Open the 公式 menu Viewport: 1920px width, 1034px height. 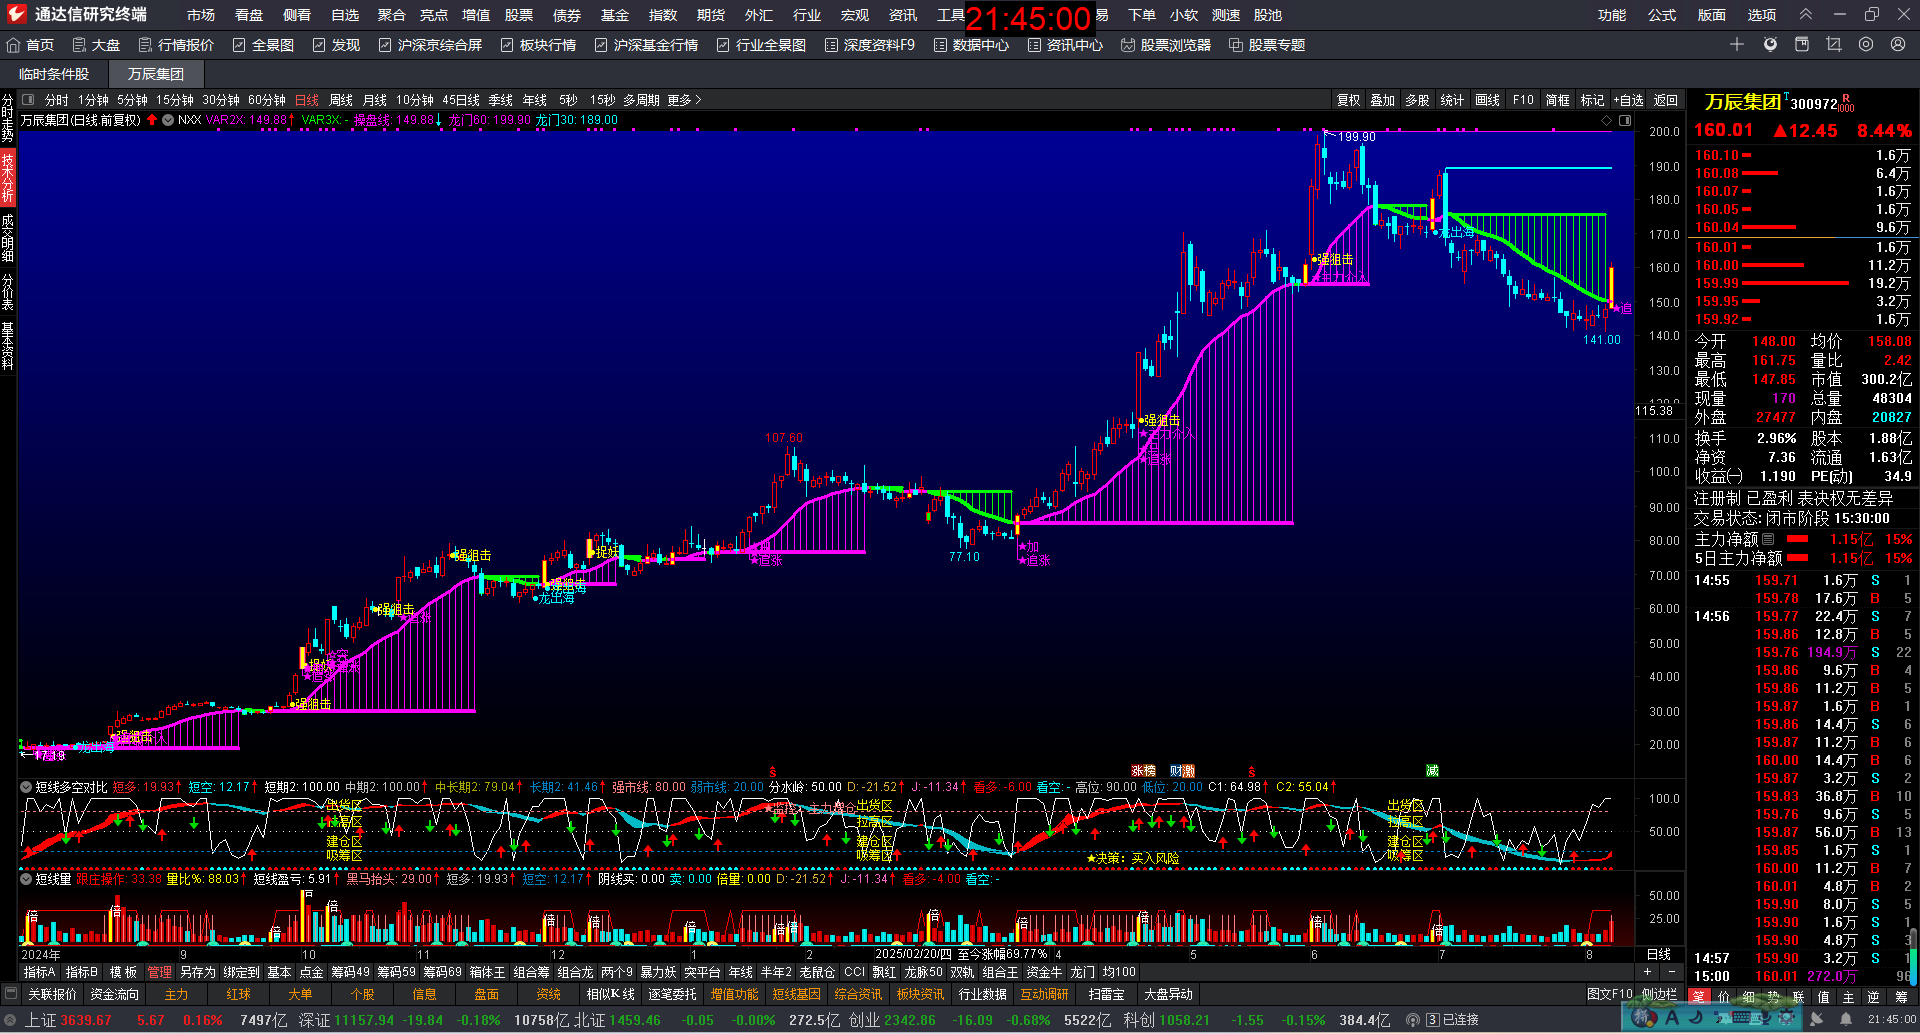tap(1662, 15)
